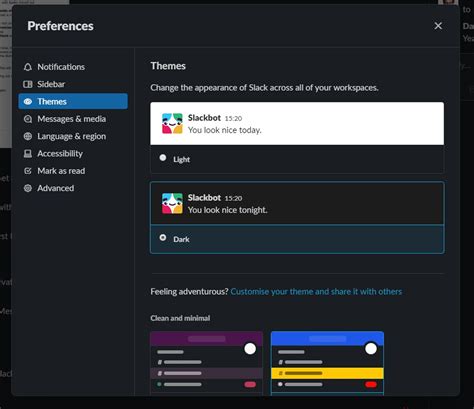The width and height of the screenshot is (474, 409).
Task: Choose the purple Aubergine theme radio circle
Action: (250, 349)
